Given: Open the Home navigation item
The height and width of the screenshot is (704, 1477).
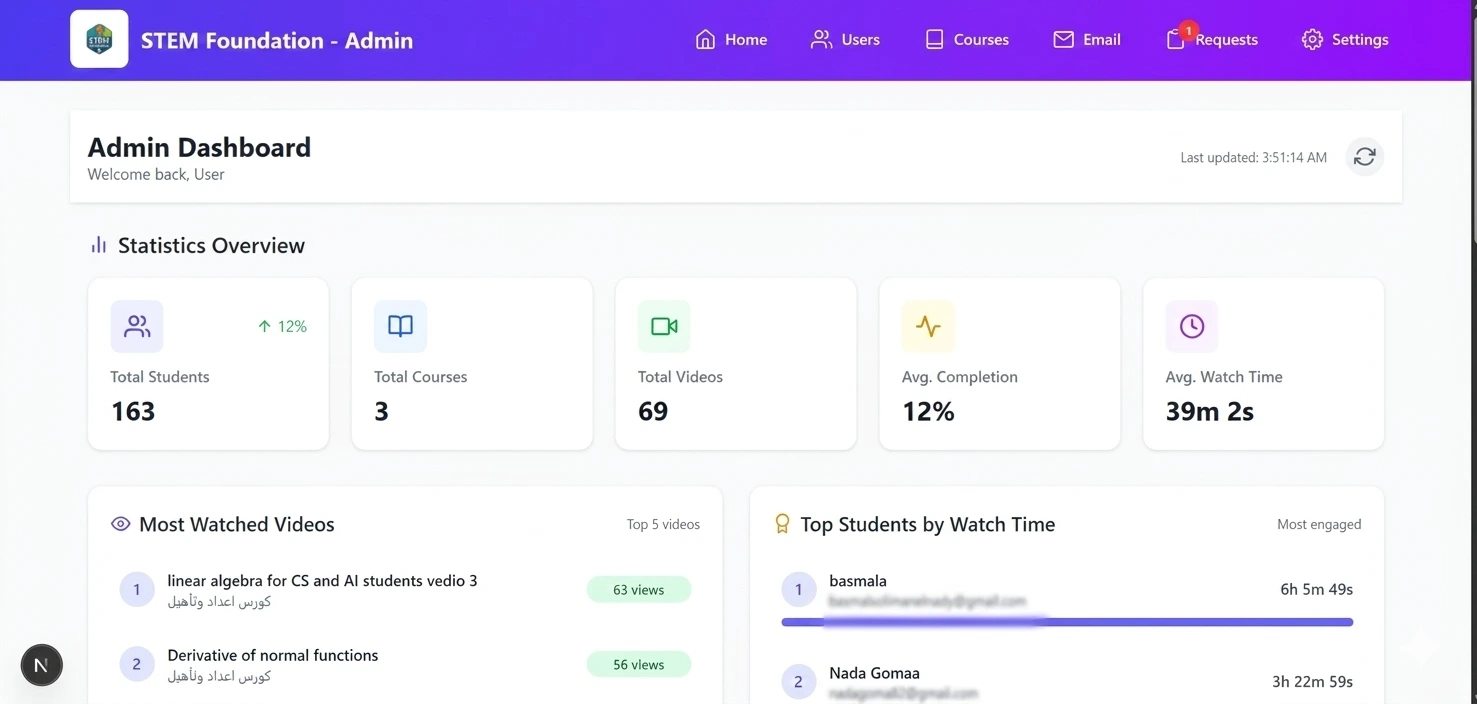Looking at the screenshot, I should 731,40.
